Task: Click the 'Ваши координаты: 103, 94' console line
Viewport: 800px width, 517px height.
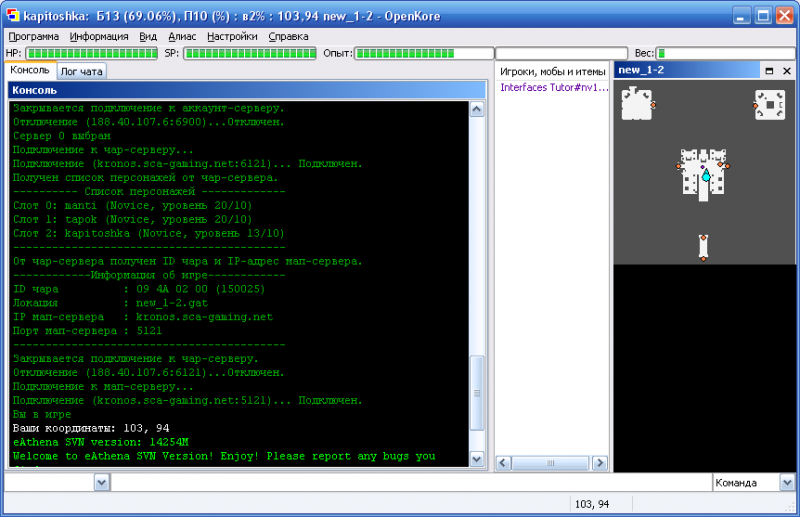Action: click(x=91, y=428)
